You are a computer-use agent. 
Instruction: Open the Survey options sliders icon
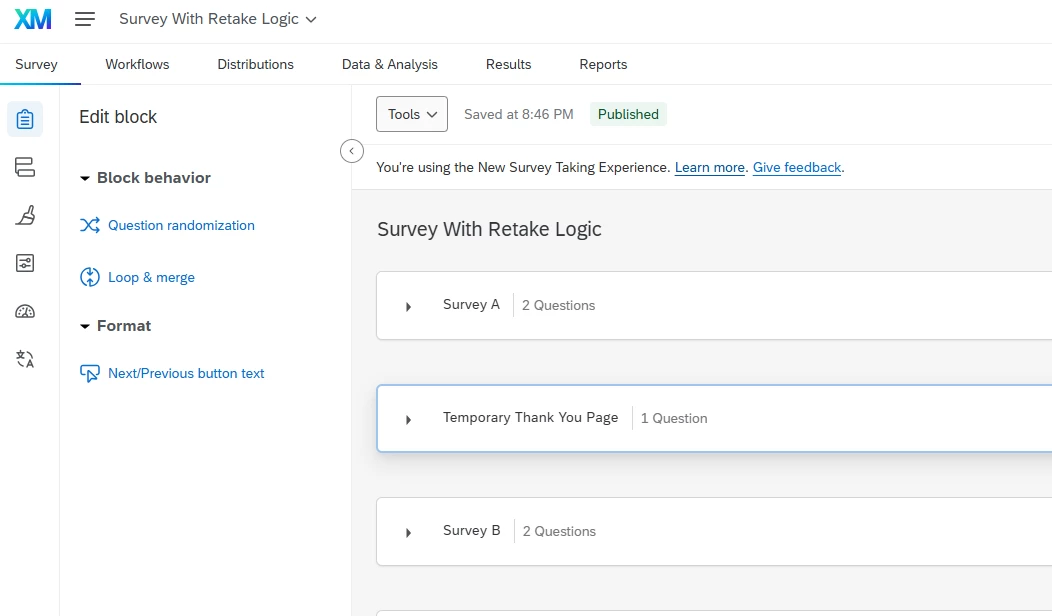click(x=25, y=263)
